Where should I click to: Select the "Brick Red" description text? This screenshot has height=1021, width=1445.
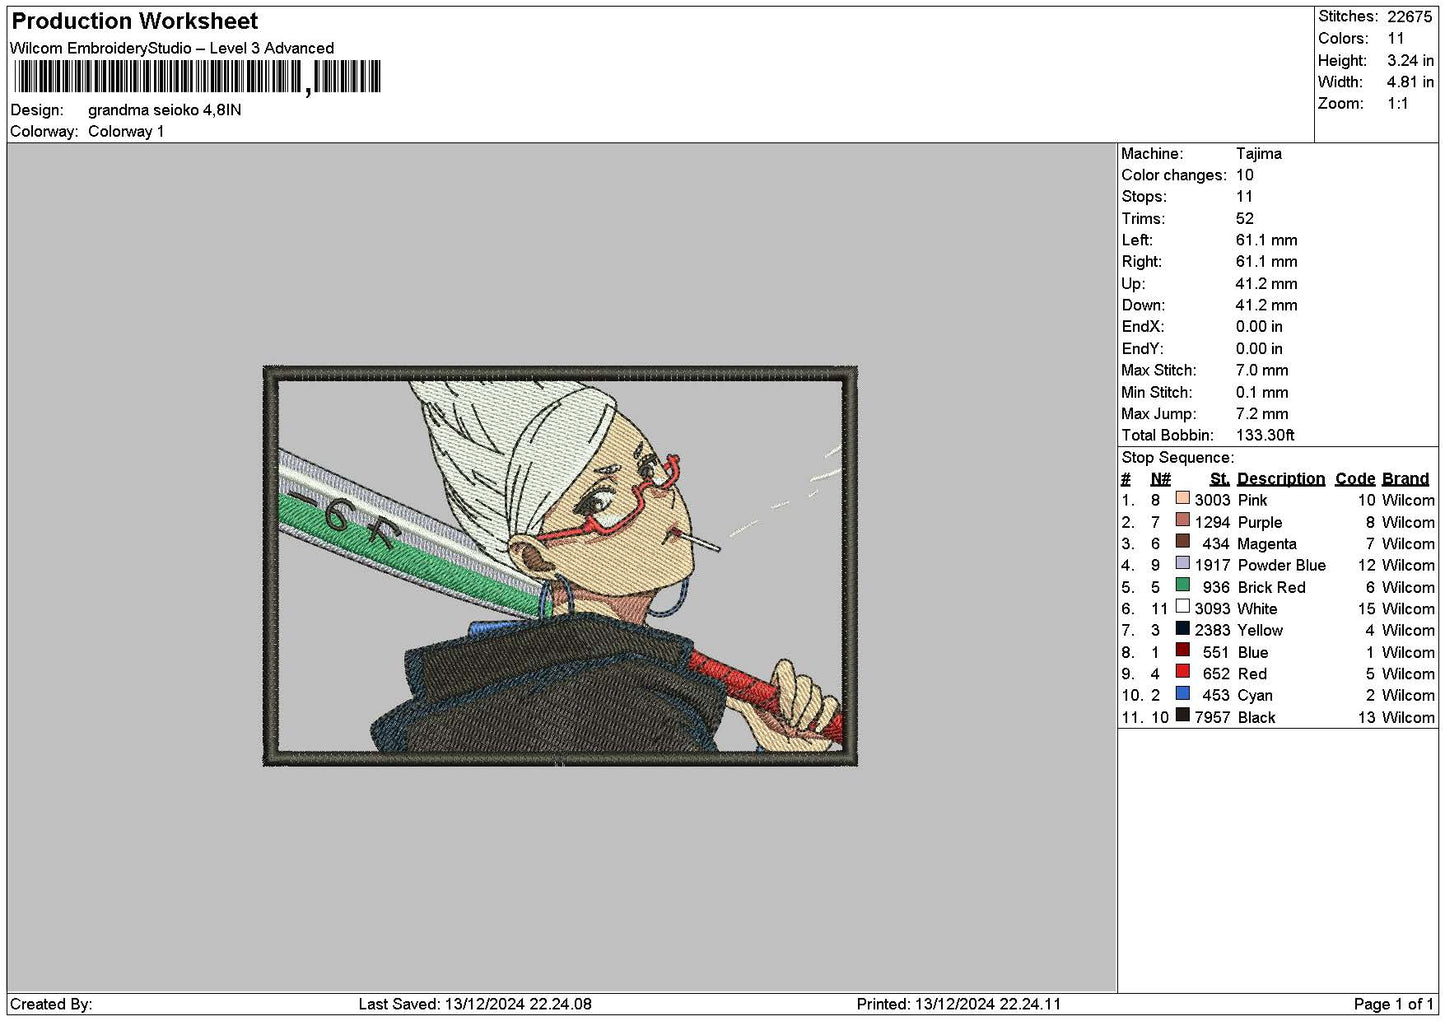pyautogui.click(x=1272, y=587)
